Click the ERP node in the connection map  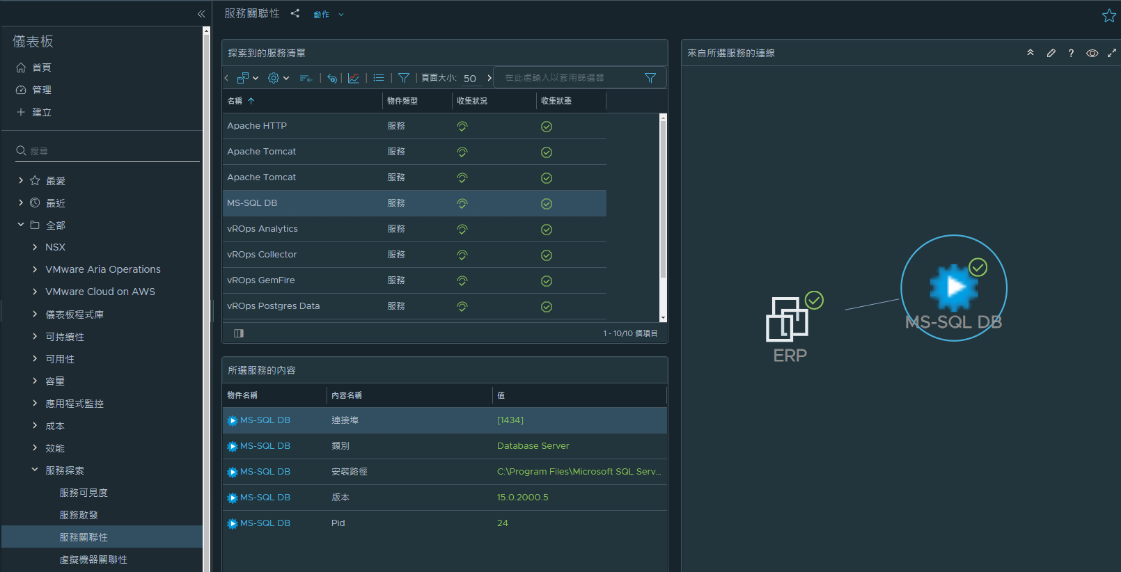pos(789,319)
